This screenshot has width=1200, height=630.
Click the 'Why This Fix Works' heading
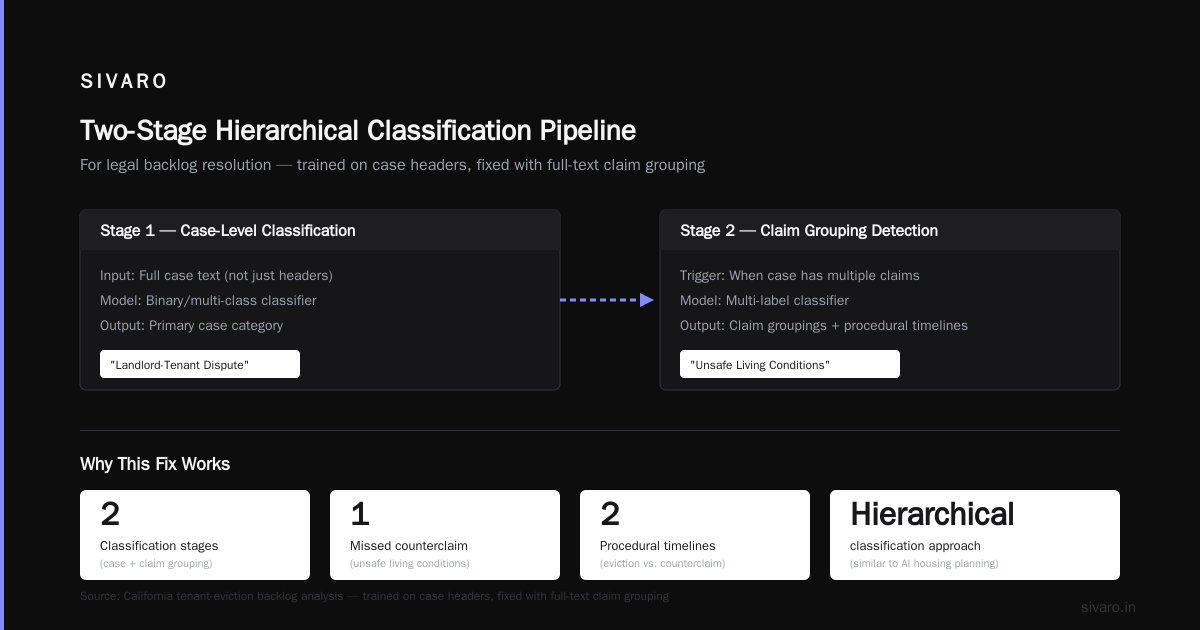(155, 464)
